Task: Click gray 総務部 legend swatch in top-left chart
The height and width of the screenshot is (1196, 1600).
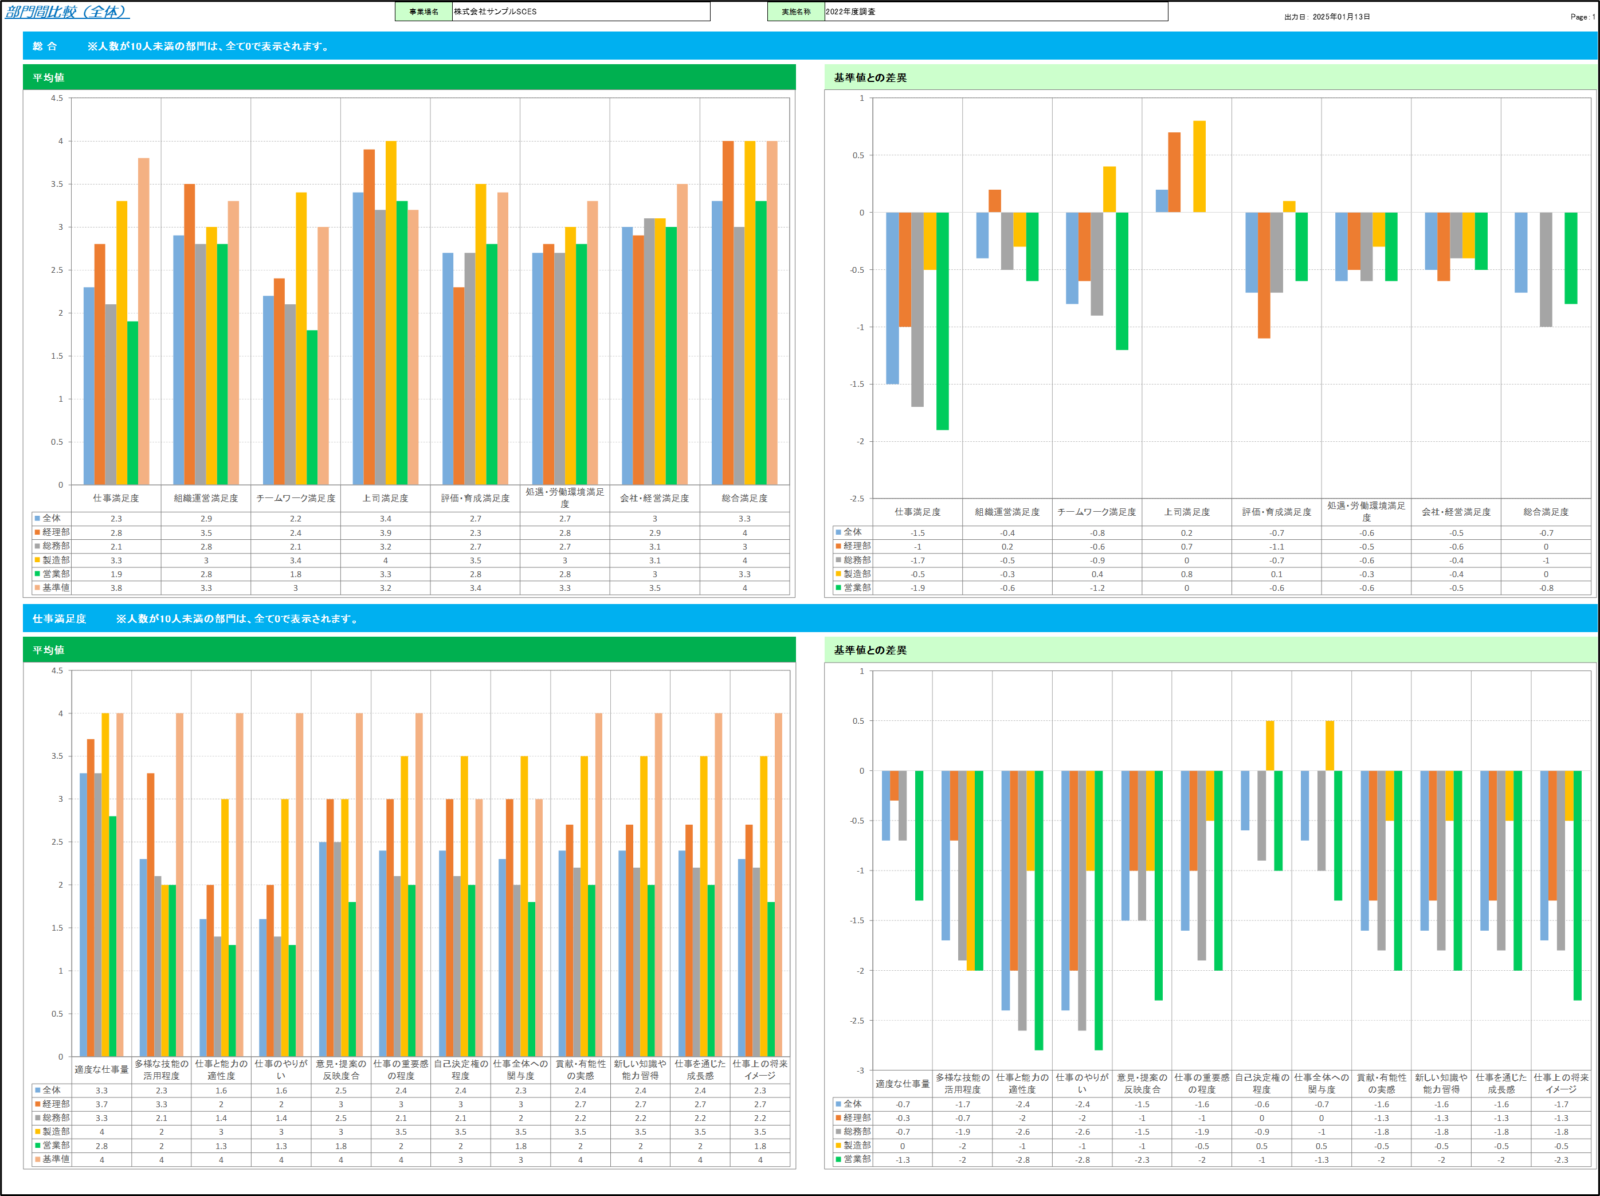Action: pyautogui.click(x=37, y=547)
